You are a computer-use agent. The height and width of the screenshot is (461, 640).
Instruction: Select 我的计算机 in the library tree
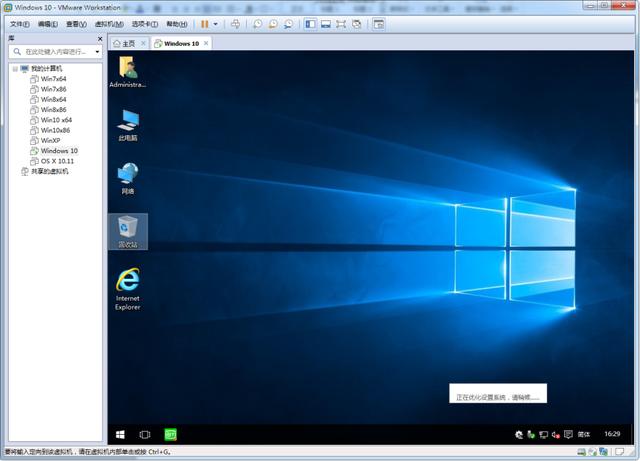point(47,69)
